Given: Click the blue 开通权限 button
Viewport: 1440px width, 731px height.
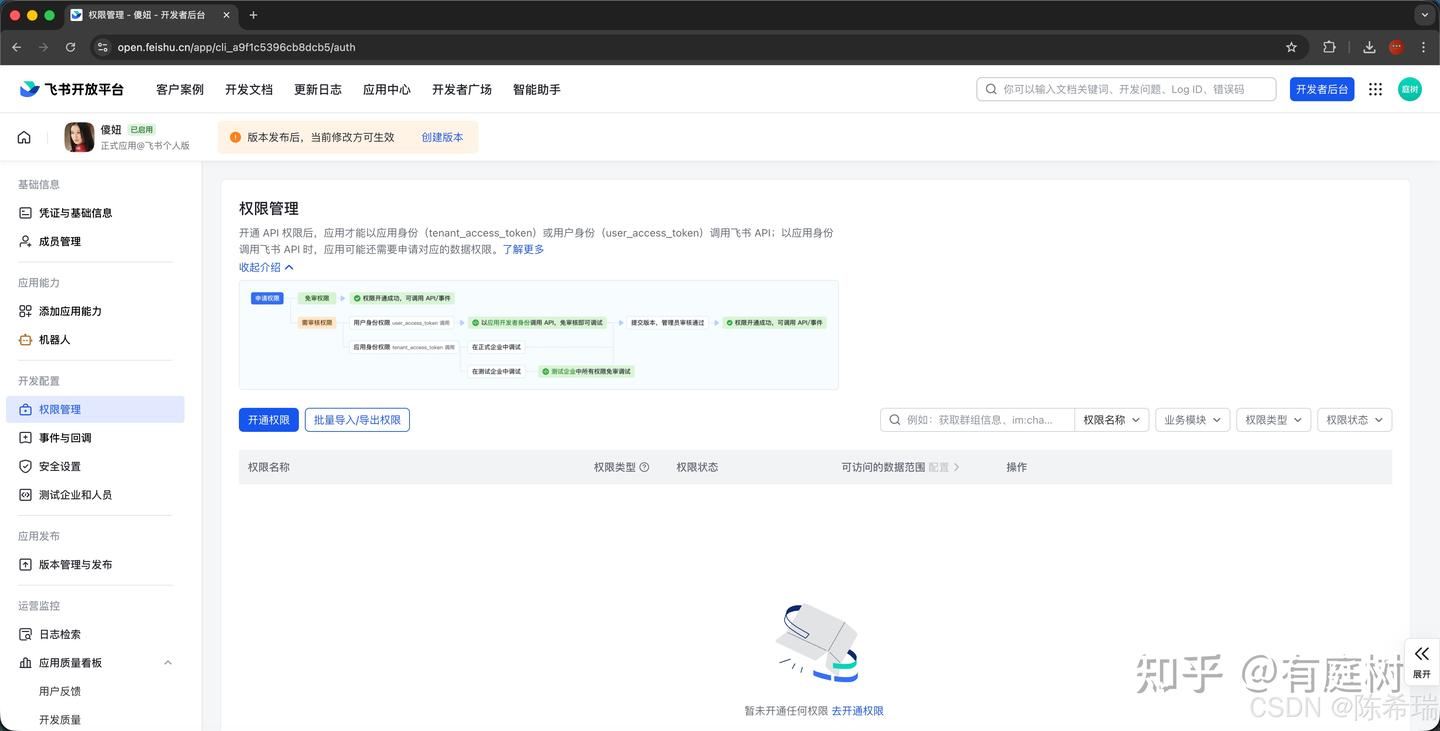Looking at the screenshot, I should coord(268,420).
